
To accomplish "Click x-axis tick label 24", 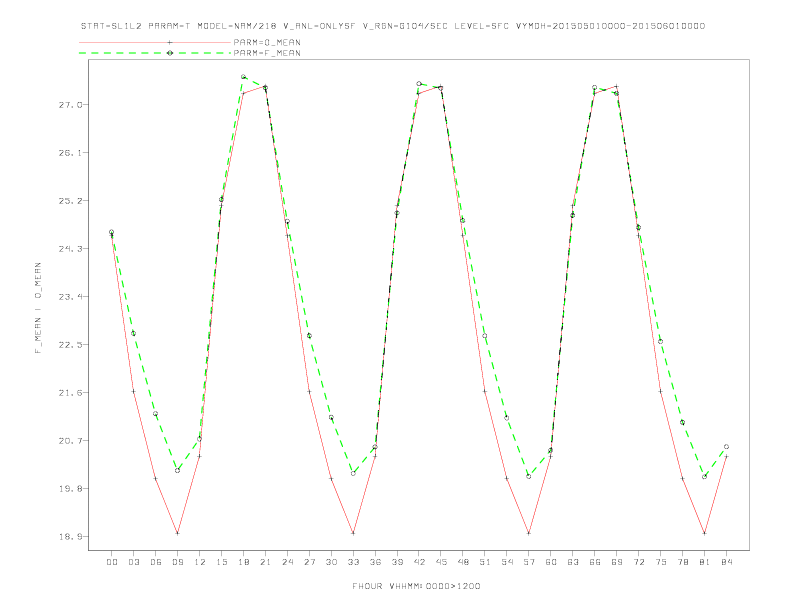I will (287, 562).
